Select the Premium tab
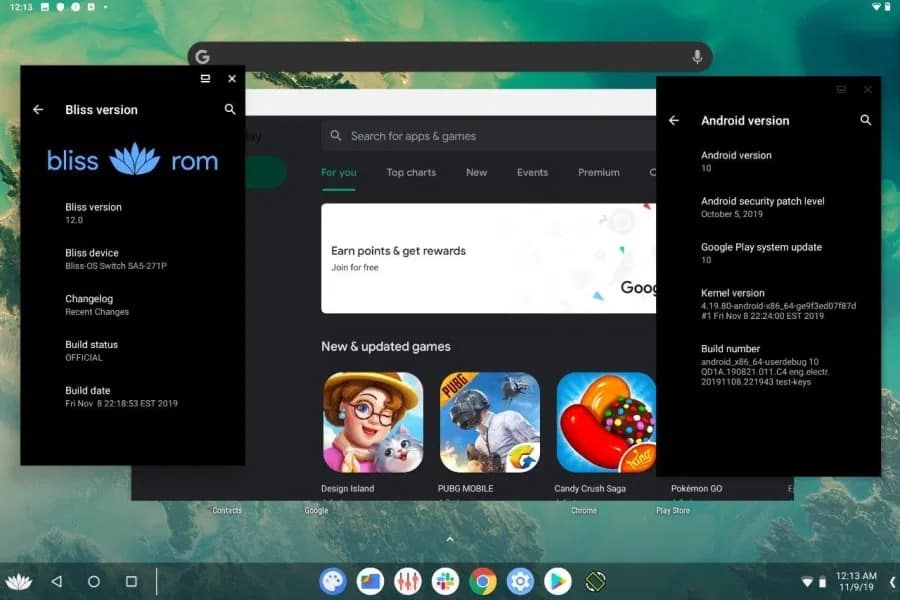The height and width of the screenshot is (600, 900). pyautogui.click(x=598, y=172)
